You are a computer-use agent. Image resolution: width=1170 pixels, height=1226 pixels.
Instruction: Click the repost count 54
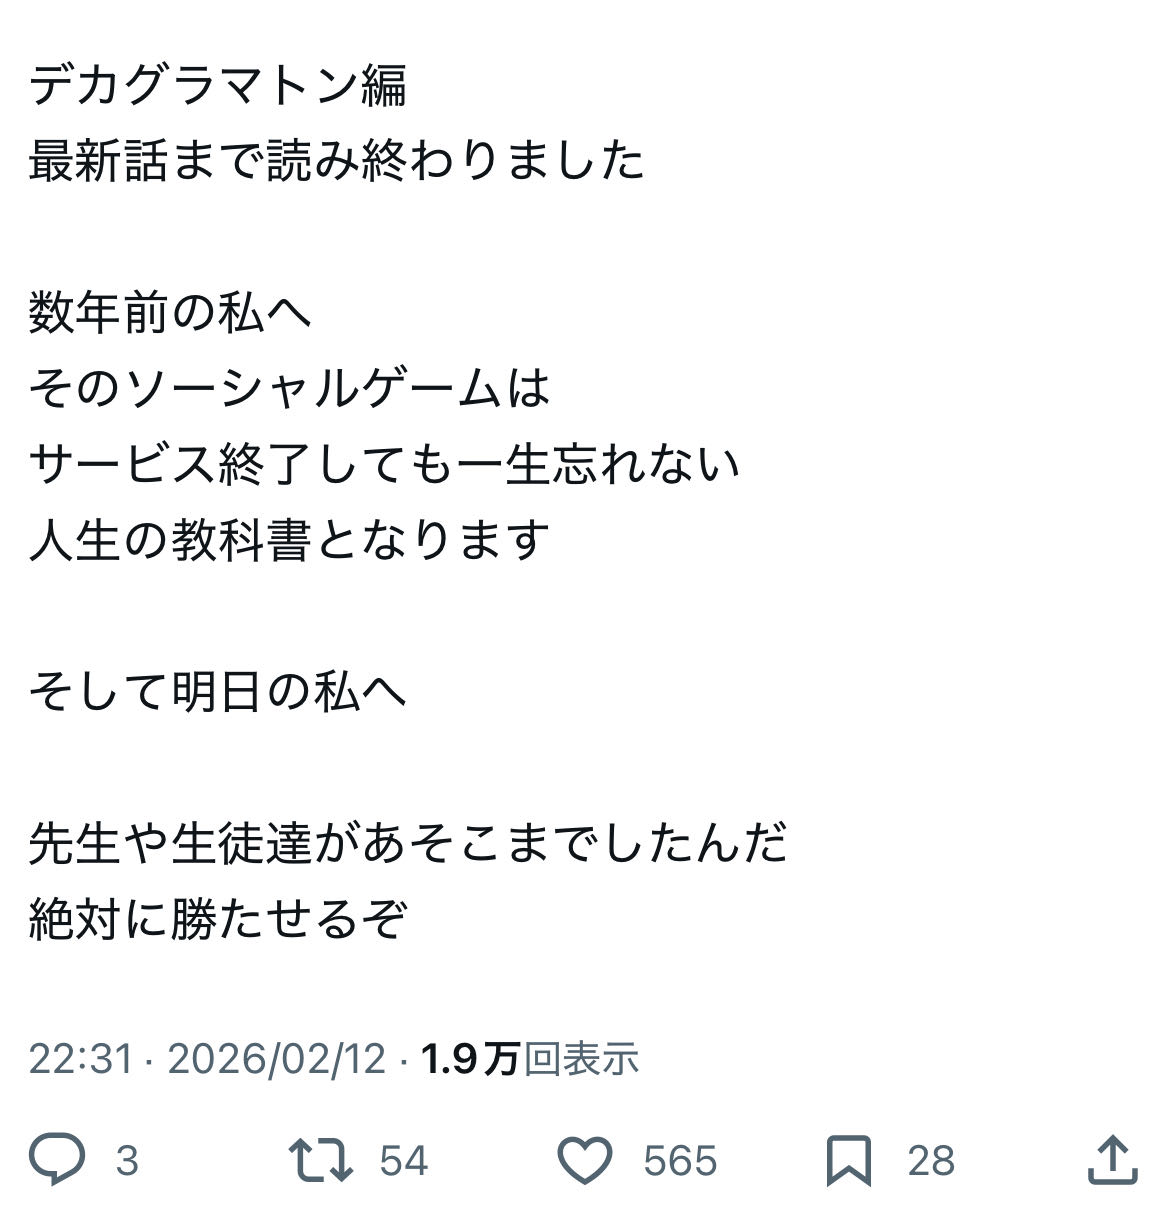[404, 1161]
